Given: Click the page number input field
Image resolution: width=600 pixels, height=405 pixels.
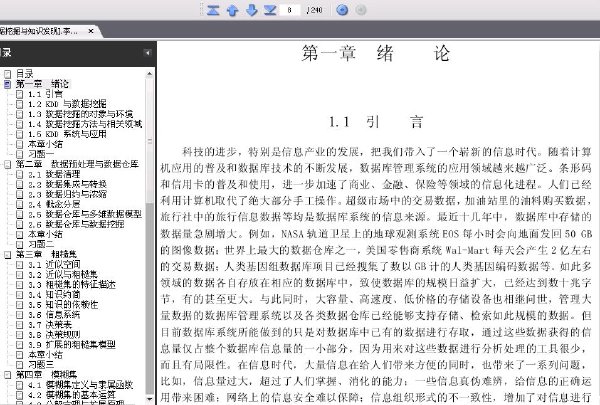Looking at the screenshot, I should click(x=290, y=10).
